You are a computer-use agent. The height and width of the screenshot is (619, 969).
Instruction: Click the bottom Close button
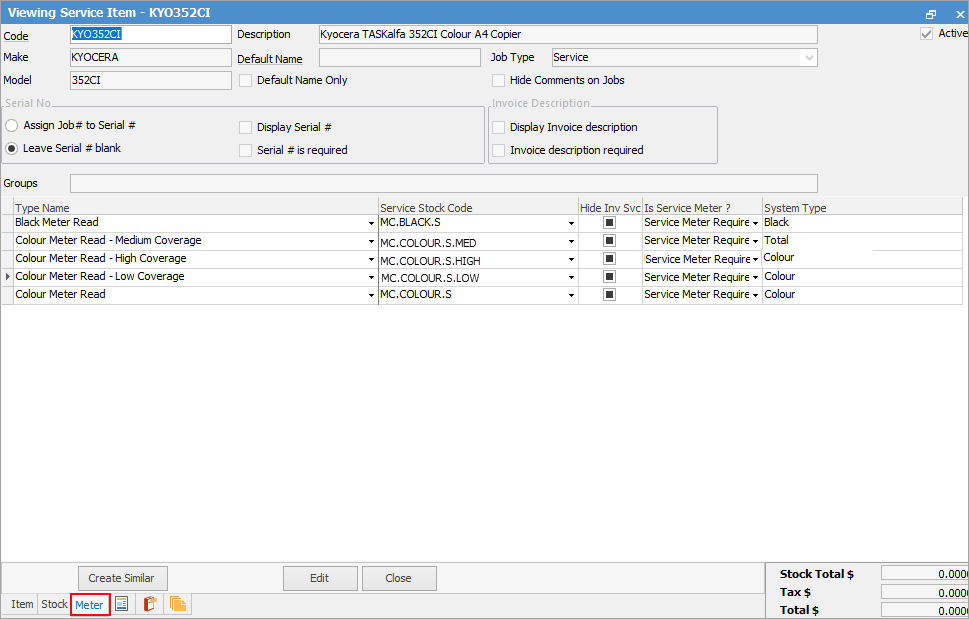tap(399, 578)
